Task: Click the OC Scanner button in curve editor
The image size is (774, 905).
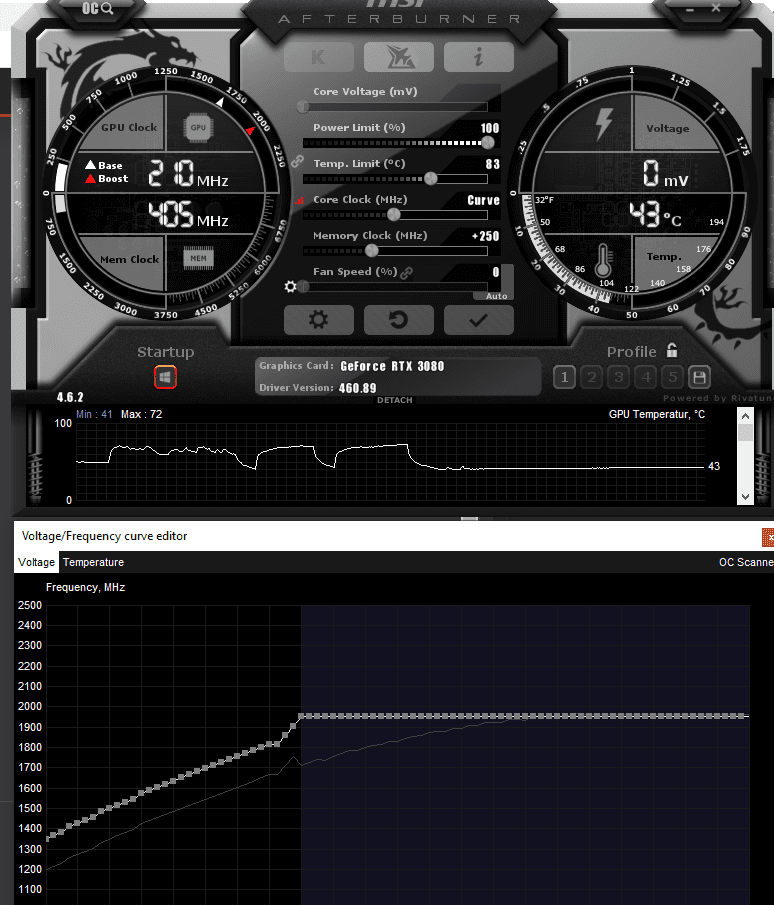Action: (746, 562)
